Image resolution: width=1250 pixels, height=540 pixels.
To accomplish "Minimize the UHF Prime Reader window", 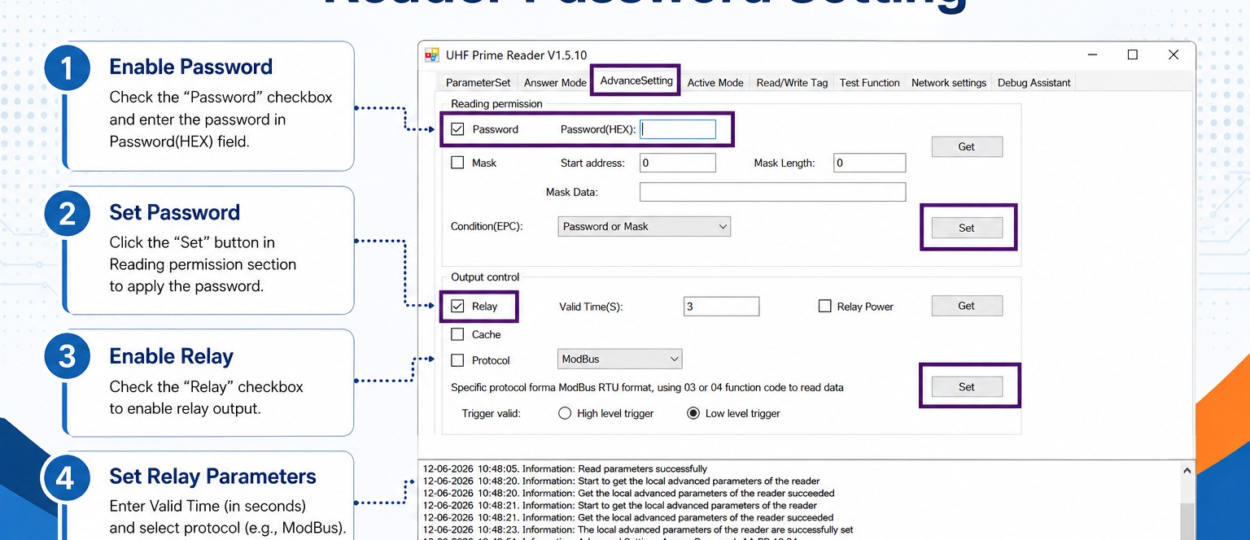I will click(1091, 55).
